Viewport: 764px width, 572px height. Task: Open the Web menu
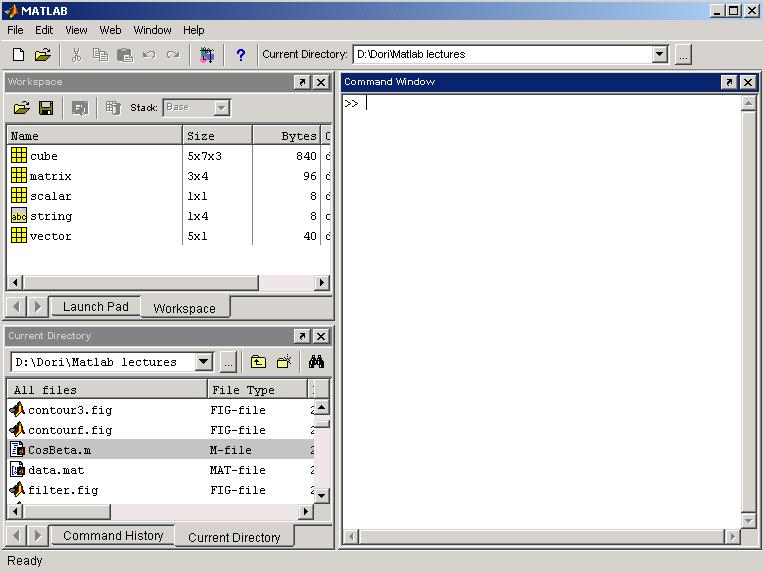click(110, 30)
